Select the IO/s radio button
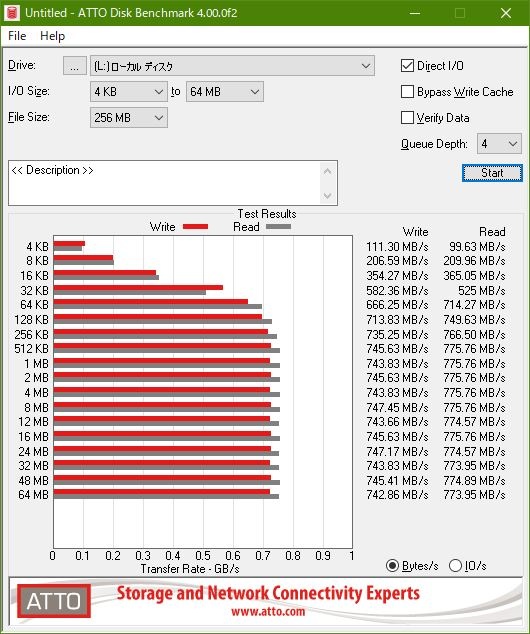Image resolution: width=530 pixels, height=634 pixels. [x=455, y=566]
